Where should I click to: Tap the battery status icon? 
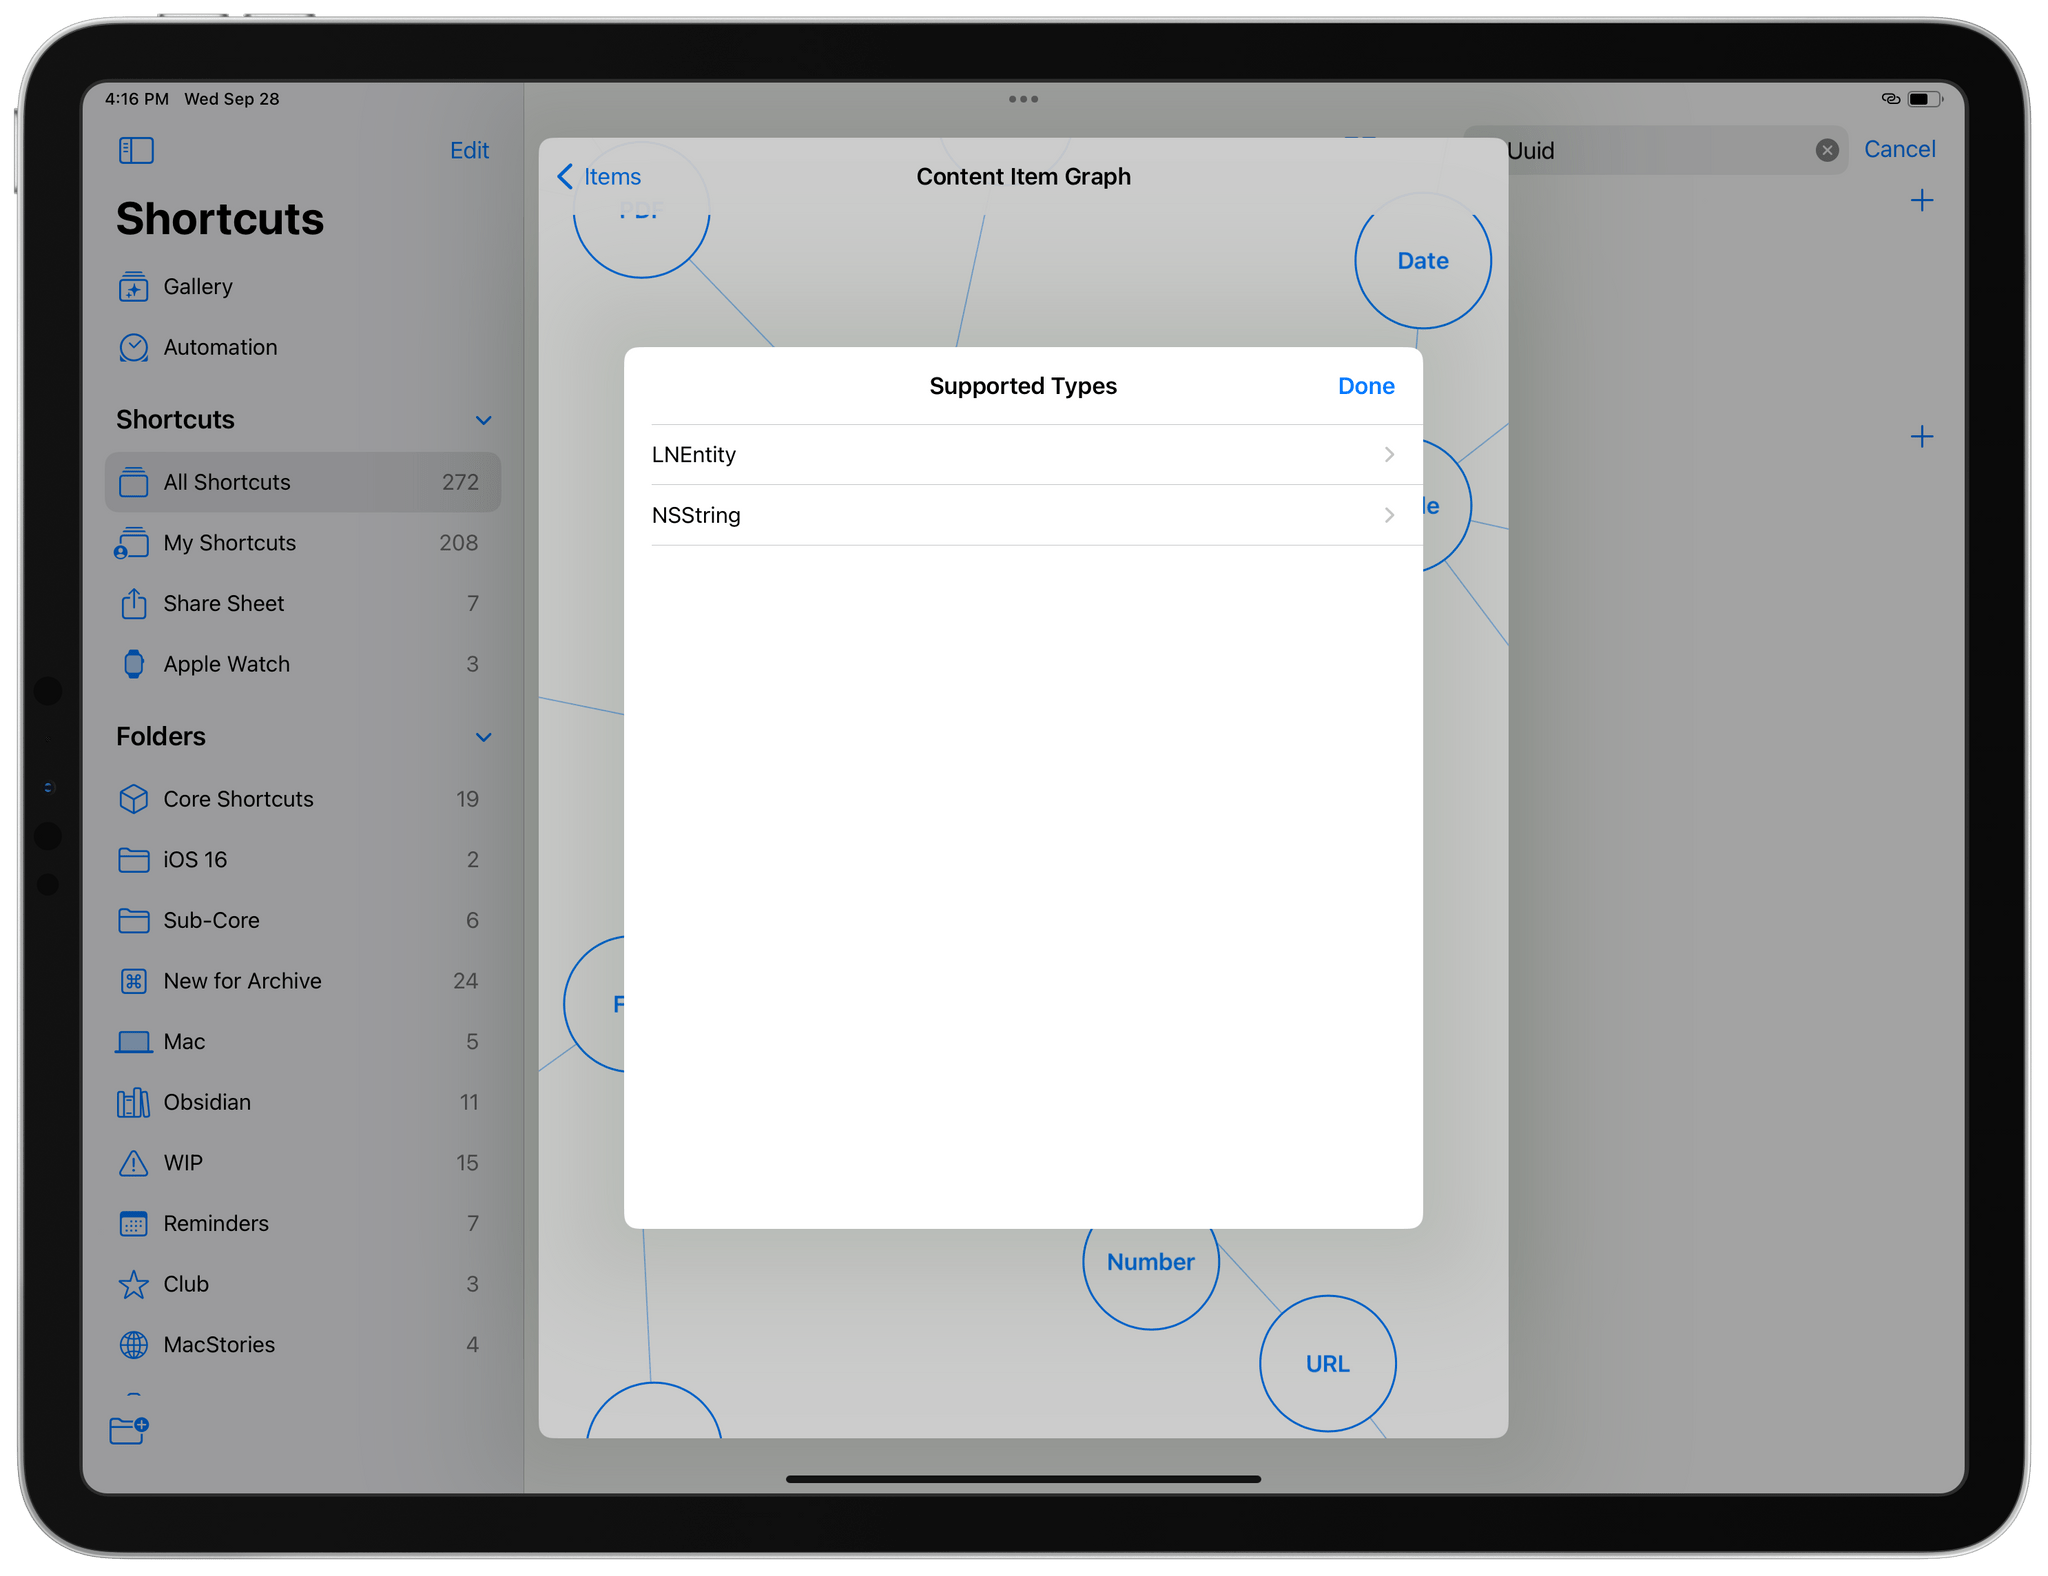1924,99
